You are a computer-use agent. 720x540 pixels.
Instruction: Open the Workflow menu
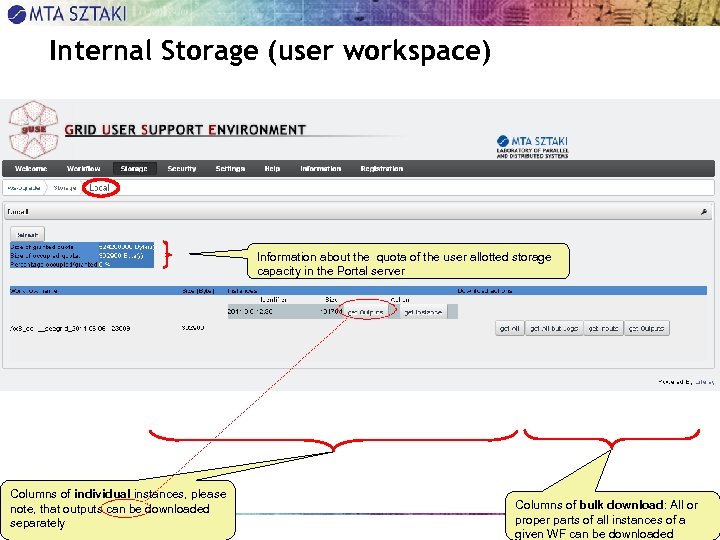84,169
